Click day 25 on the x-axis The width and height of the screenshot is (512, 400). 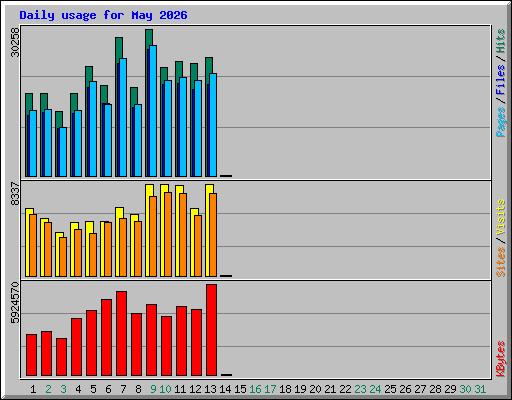(x=390, y=389)
